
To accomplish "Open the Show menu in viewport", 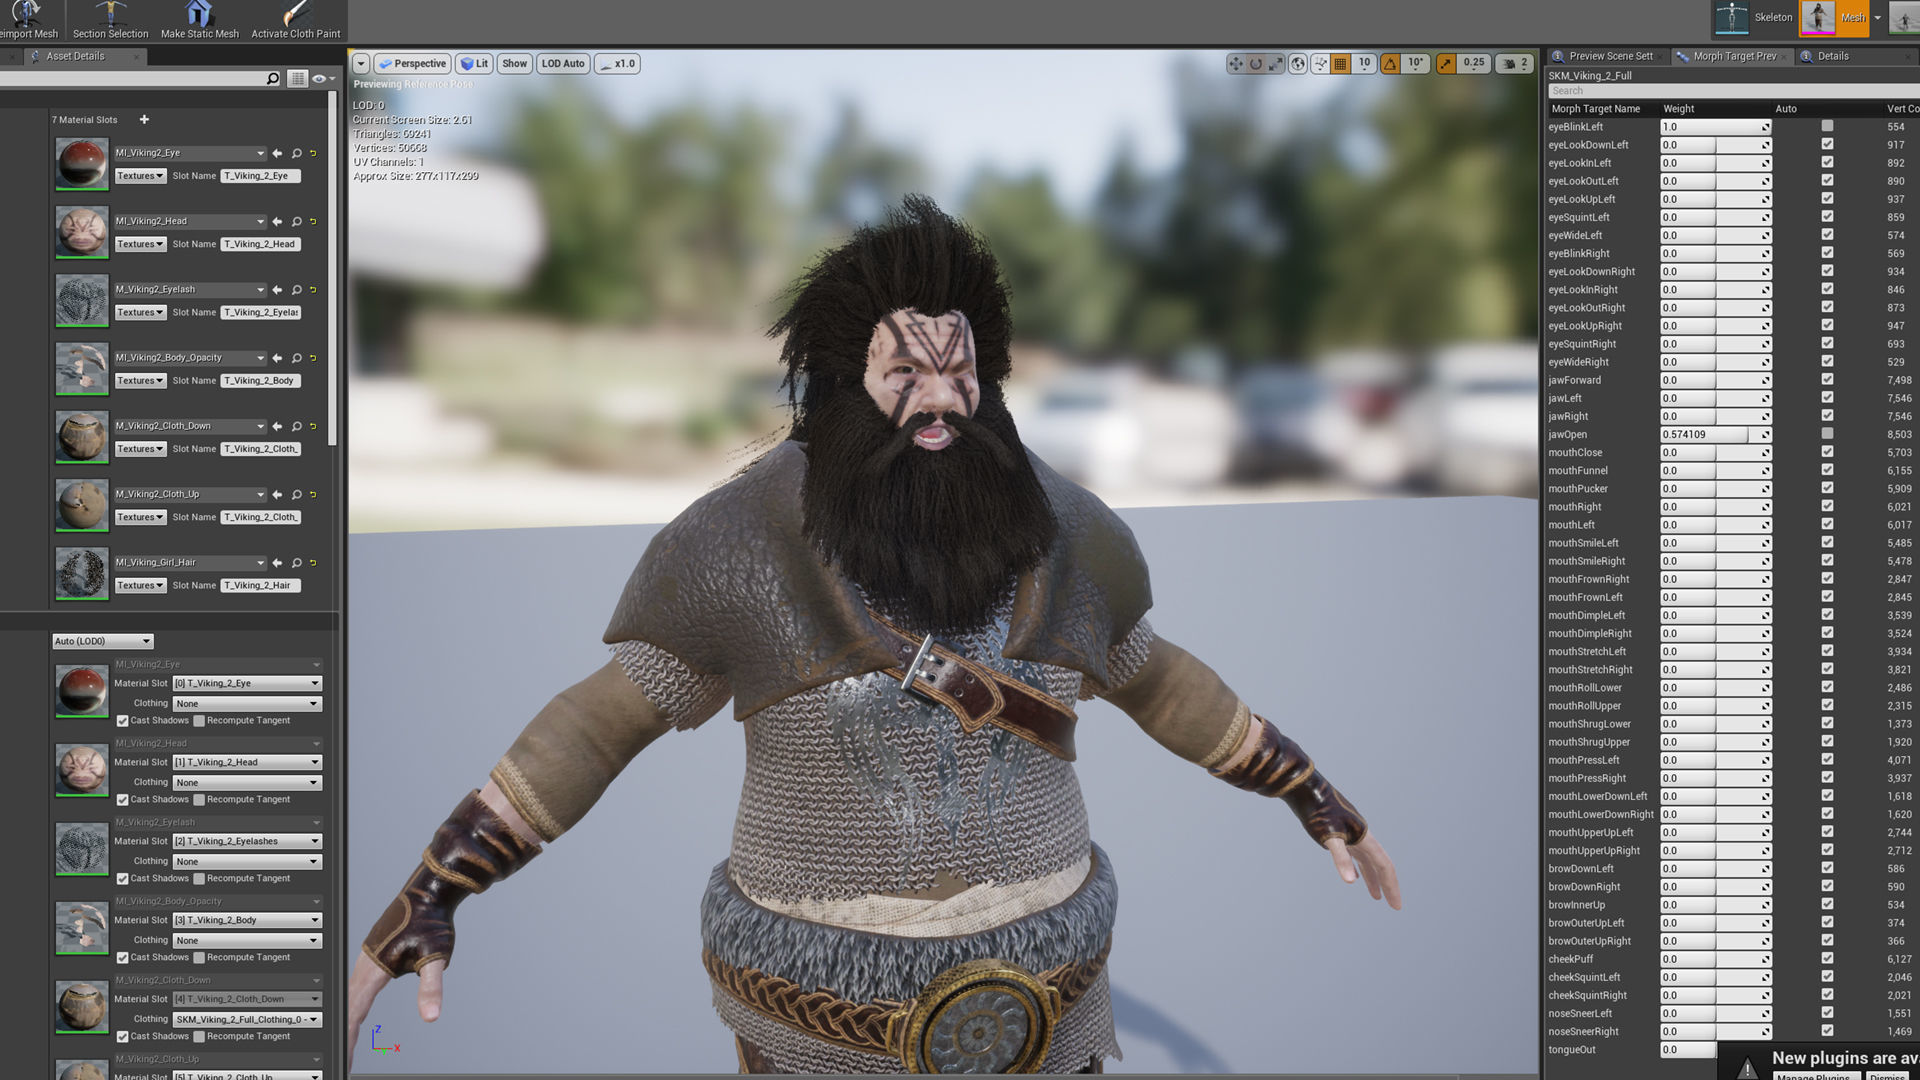I will point(514,63).
